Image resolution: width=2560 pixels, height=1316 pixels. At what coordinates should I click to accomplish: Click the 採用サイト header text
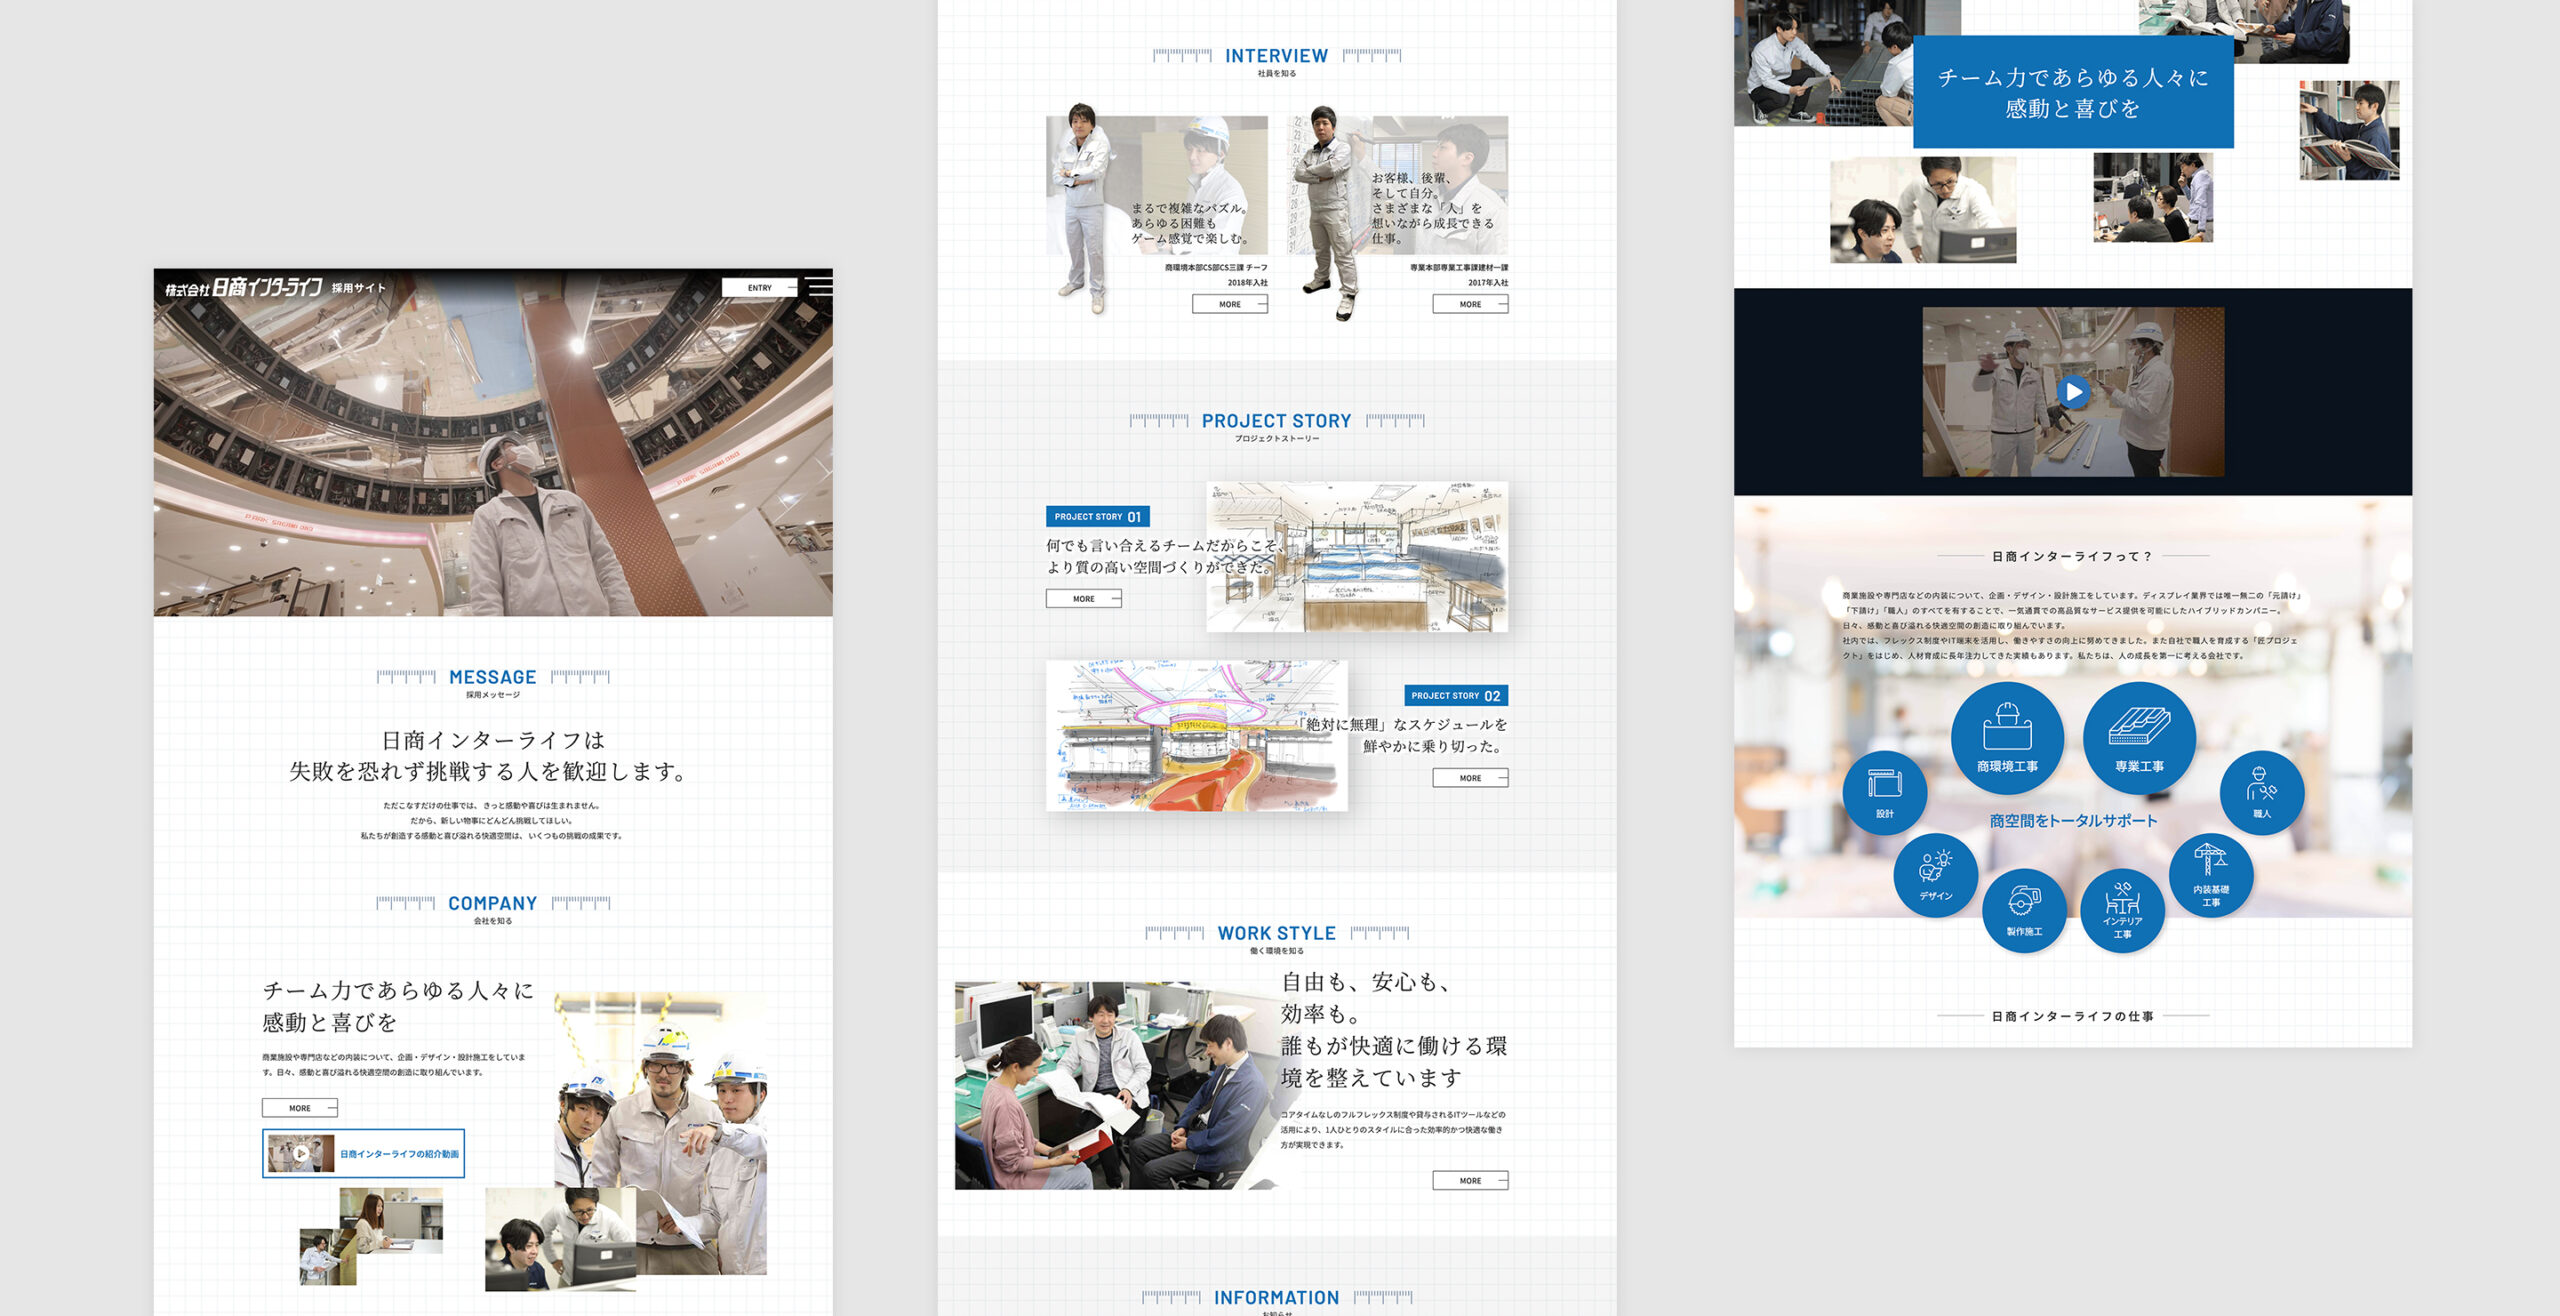[x=358, y=288]
